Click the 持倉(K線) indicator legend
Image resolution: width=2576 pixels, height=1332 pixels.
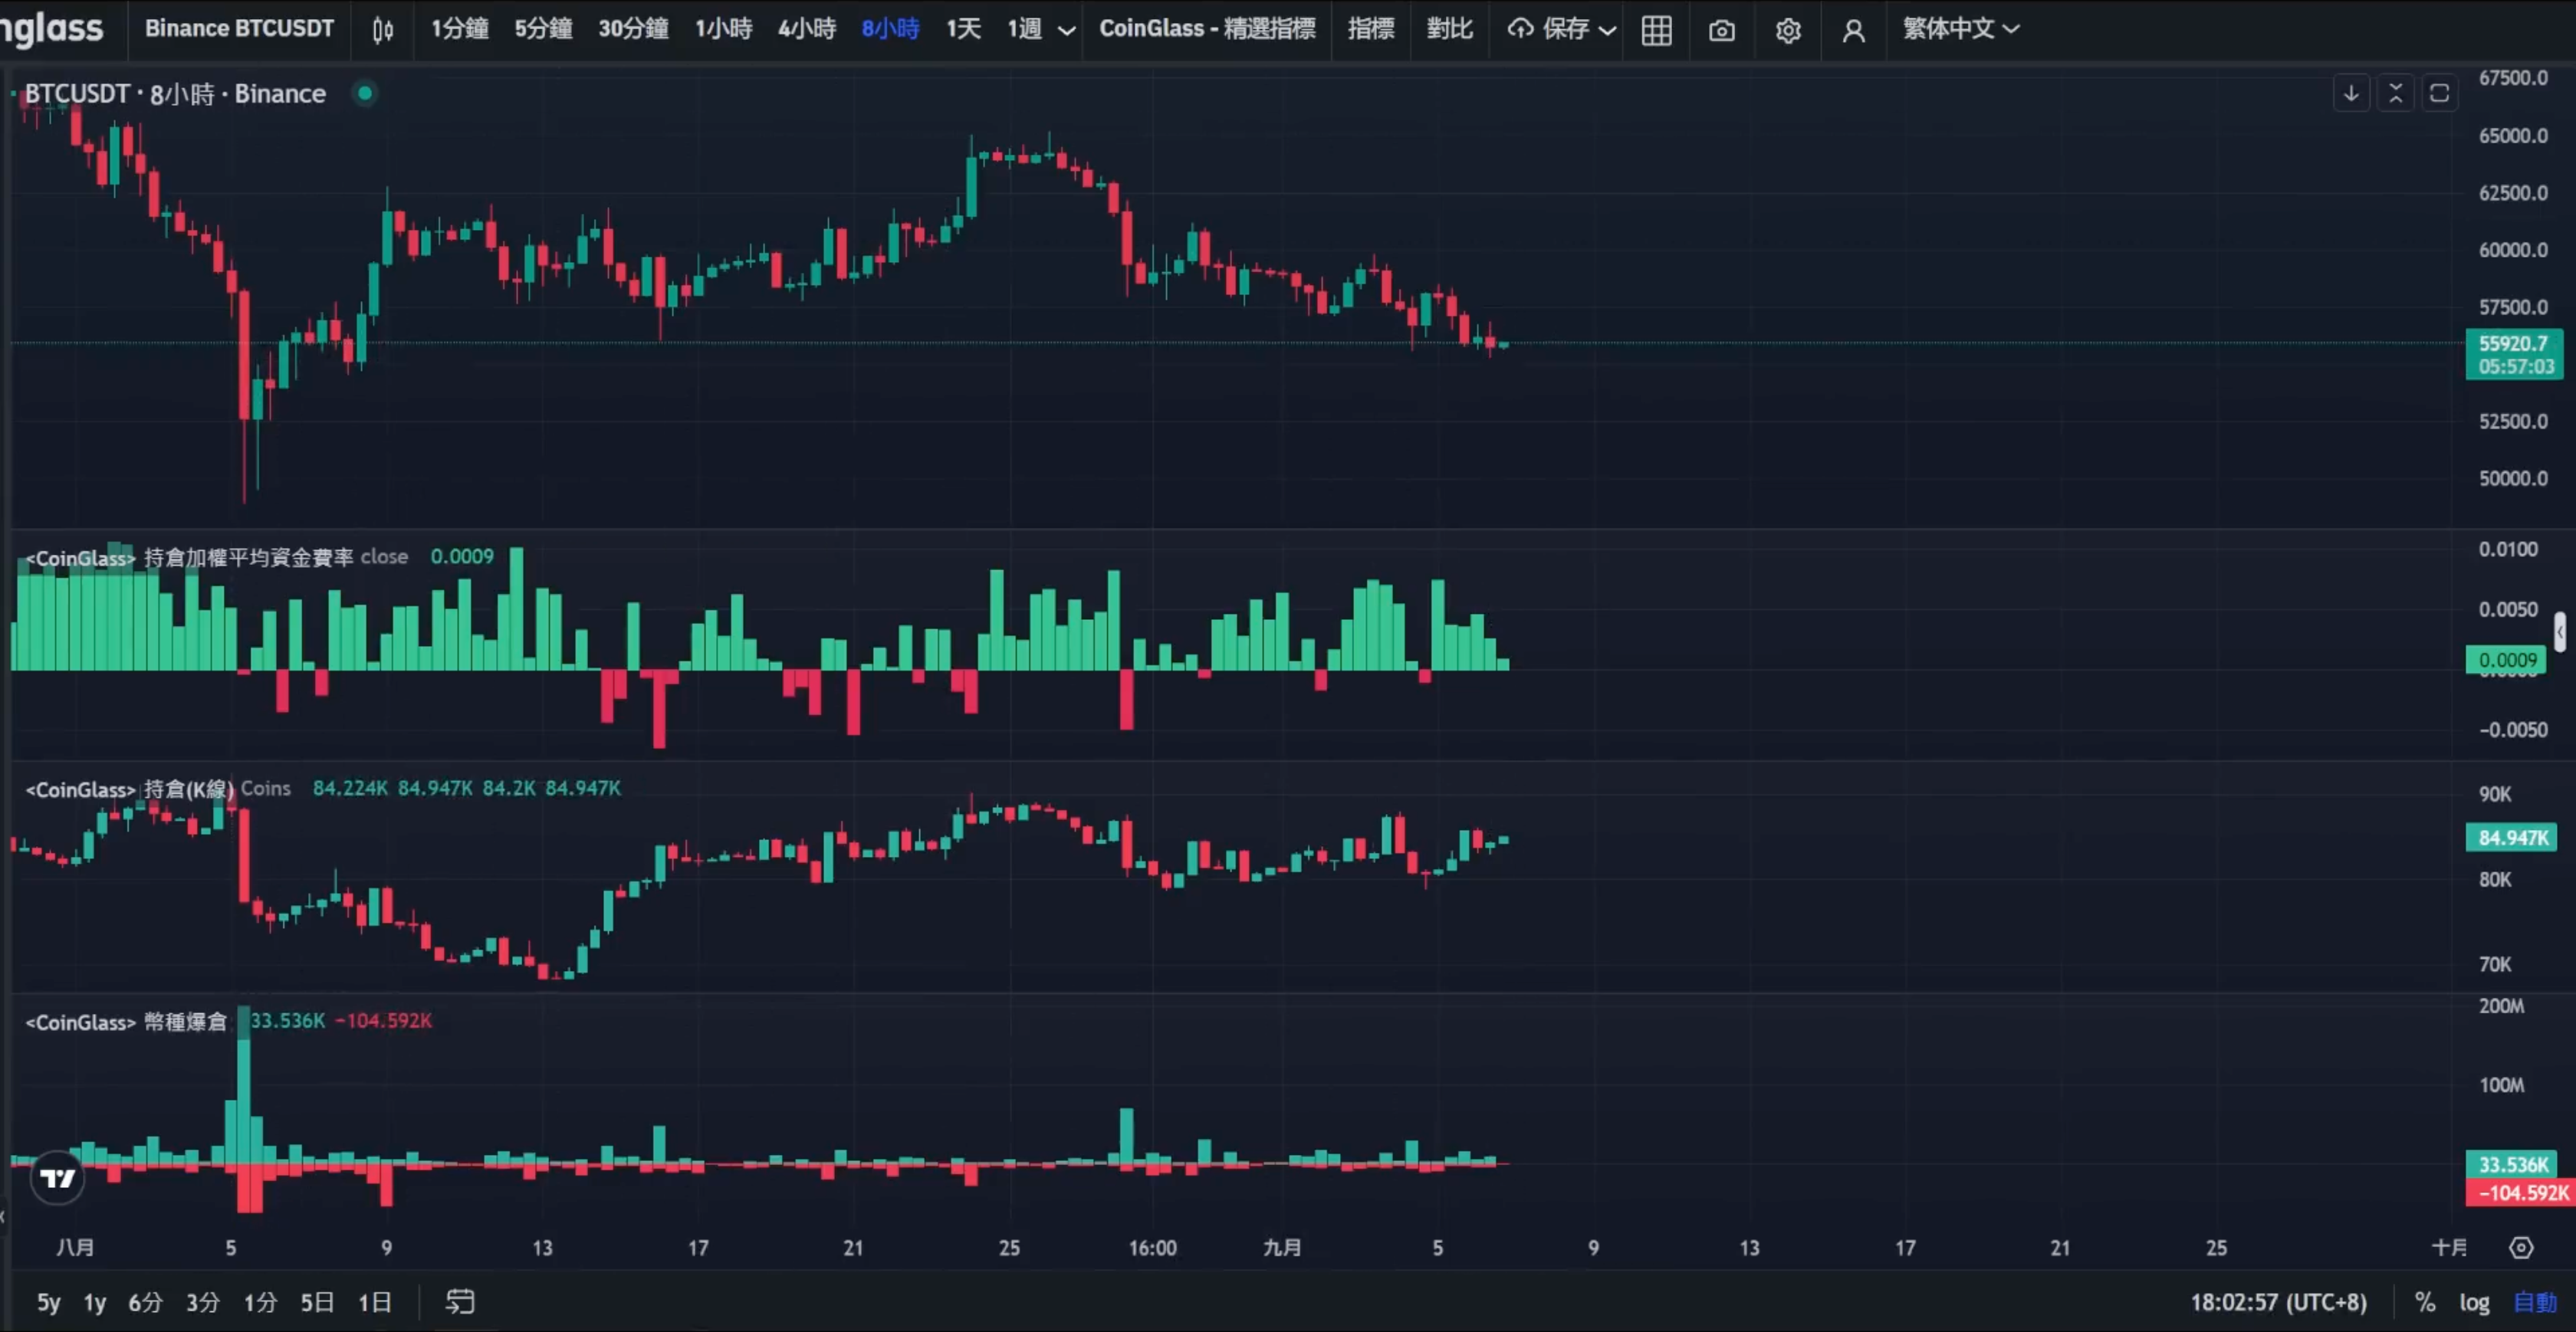(189, 789)
